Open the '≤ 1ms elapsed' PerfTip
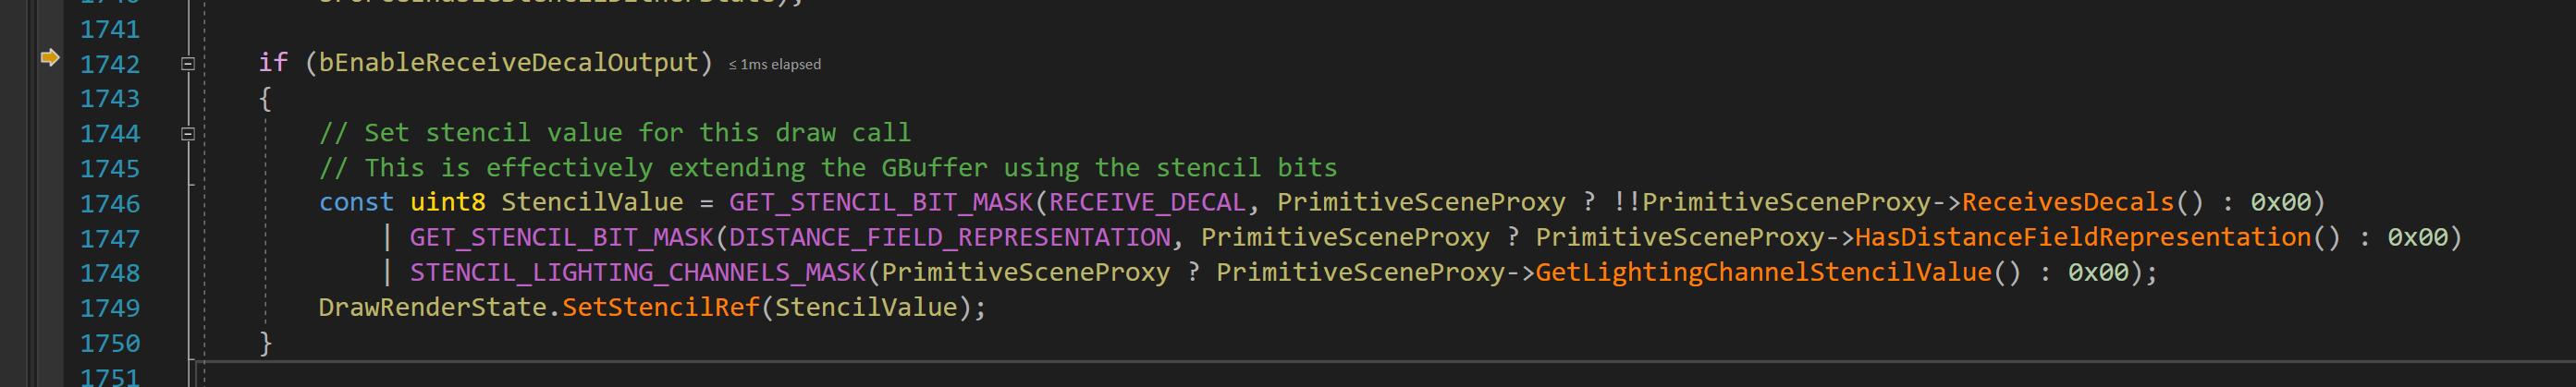This screenshot has height=387, width=2576. (775, 65)
